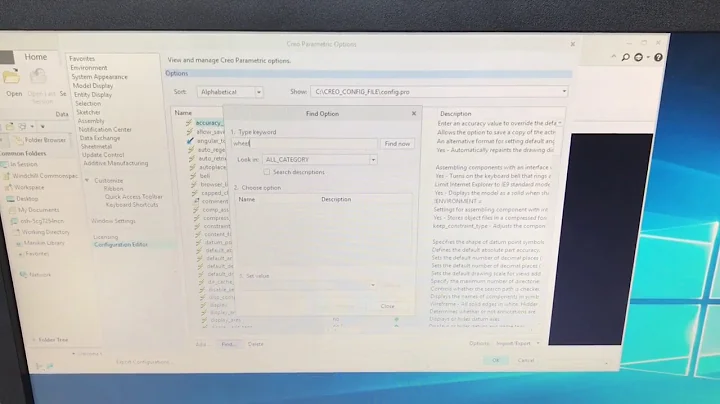The height and width of the screenshot is (404, 720).
Task: Switch to the Home ribbon tab
Action: click(35, 57)
